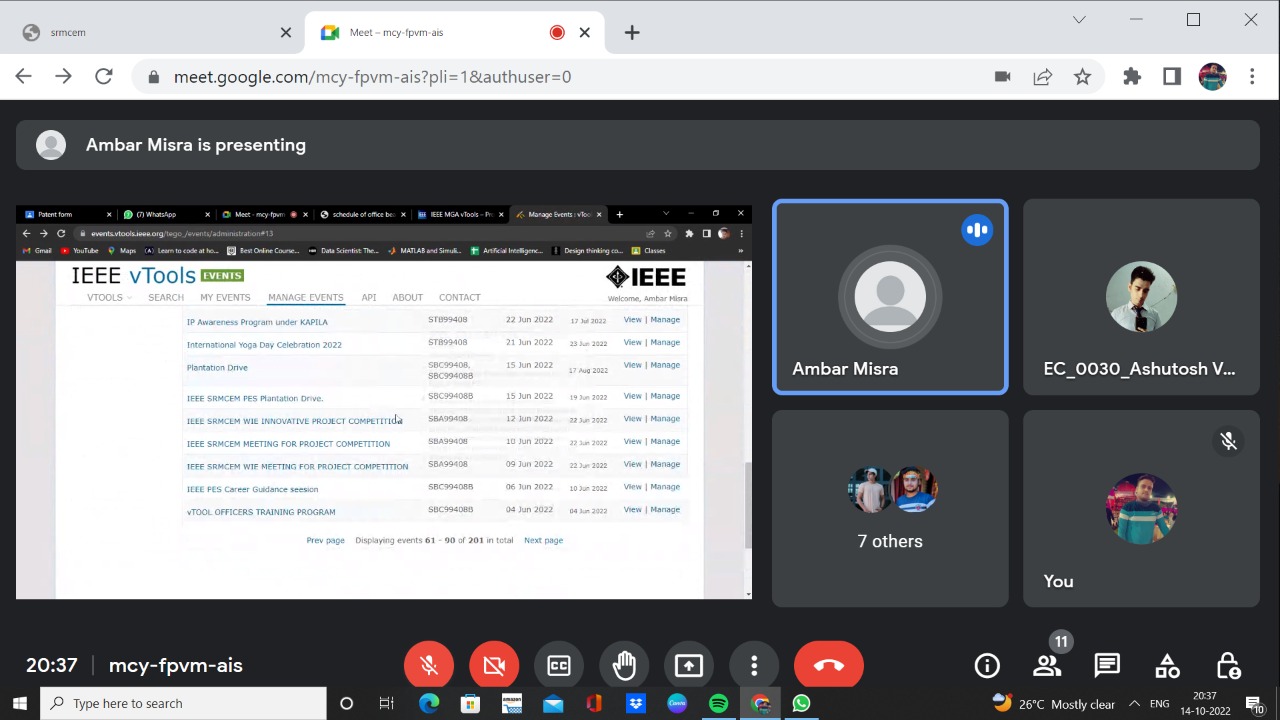1280x720 pixels.
Task: Click the Windows taskbar search box
Action: [x=184, y=704]
